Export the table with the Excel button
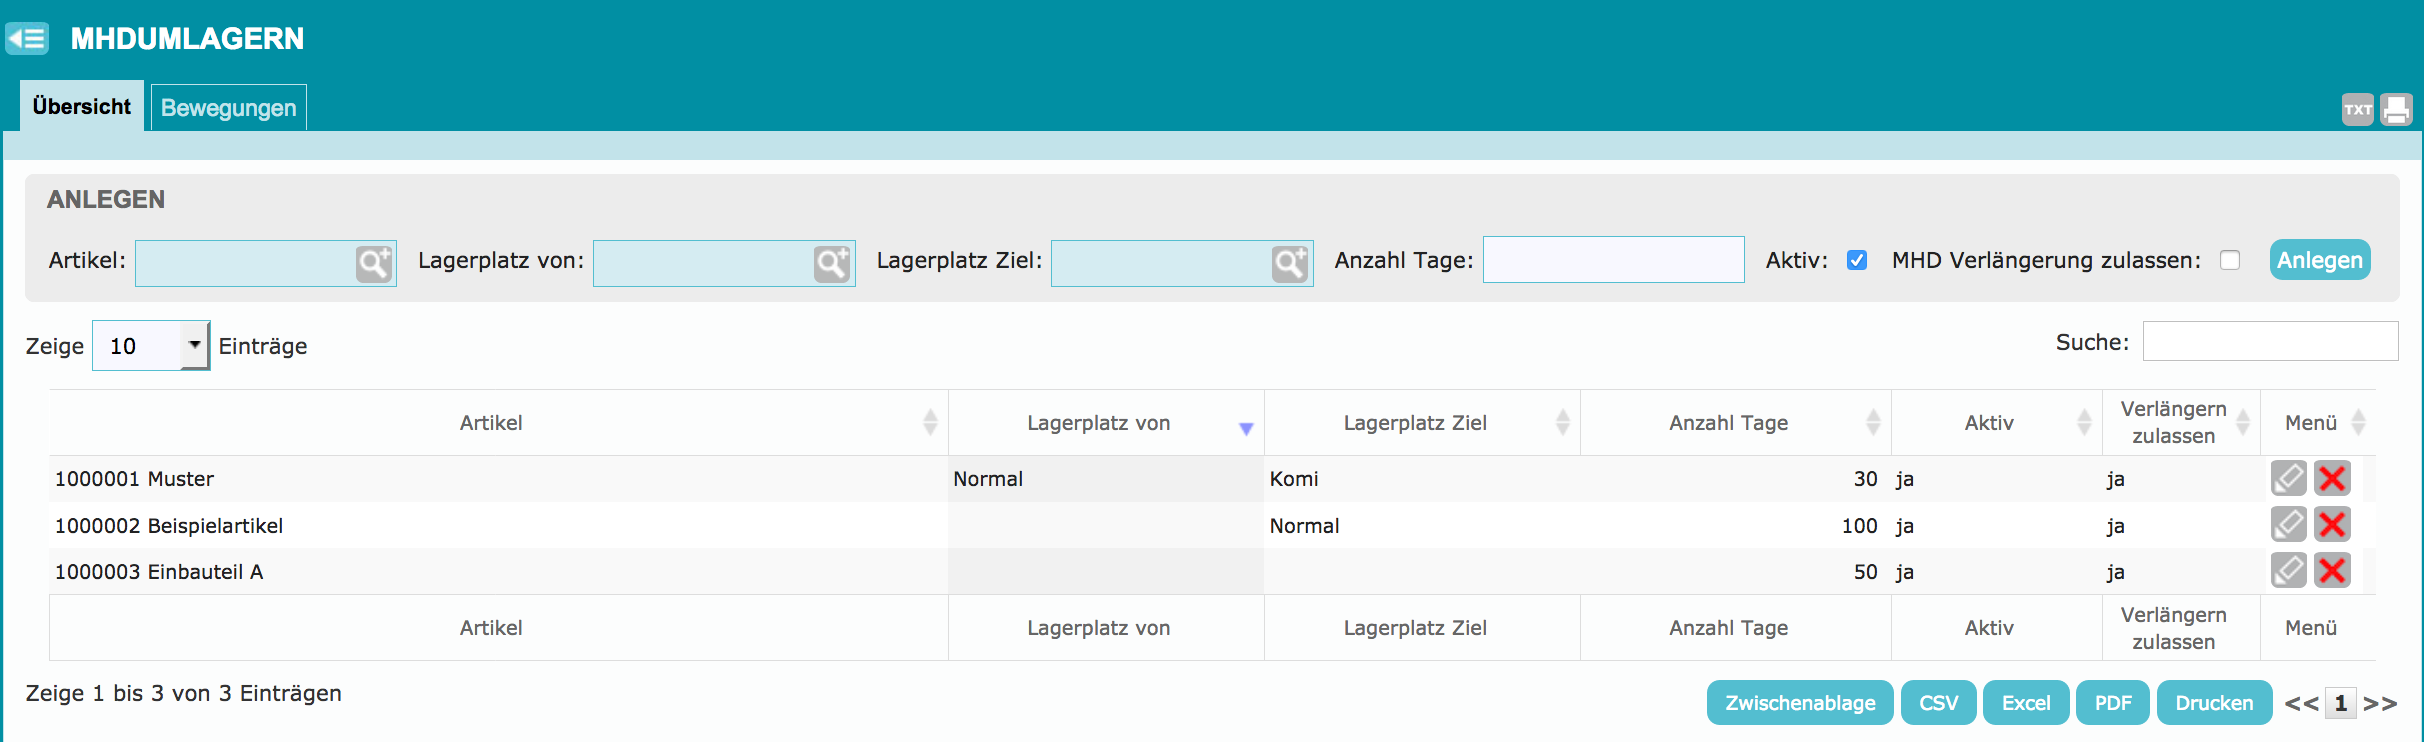This screenshot has width=2424, height=742. (x=2026, y=703)
